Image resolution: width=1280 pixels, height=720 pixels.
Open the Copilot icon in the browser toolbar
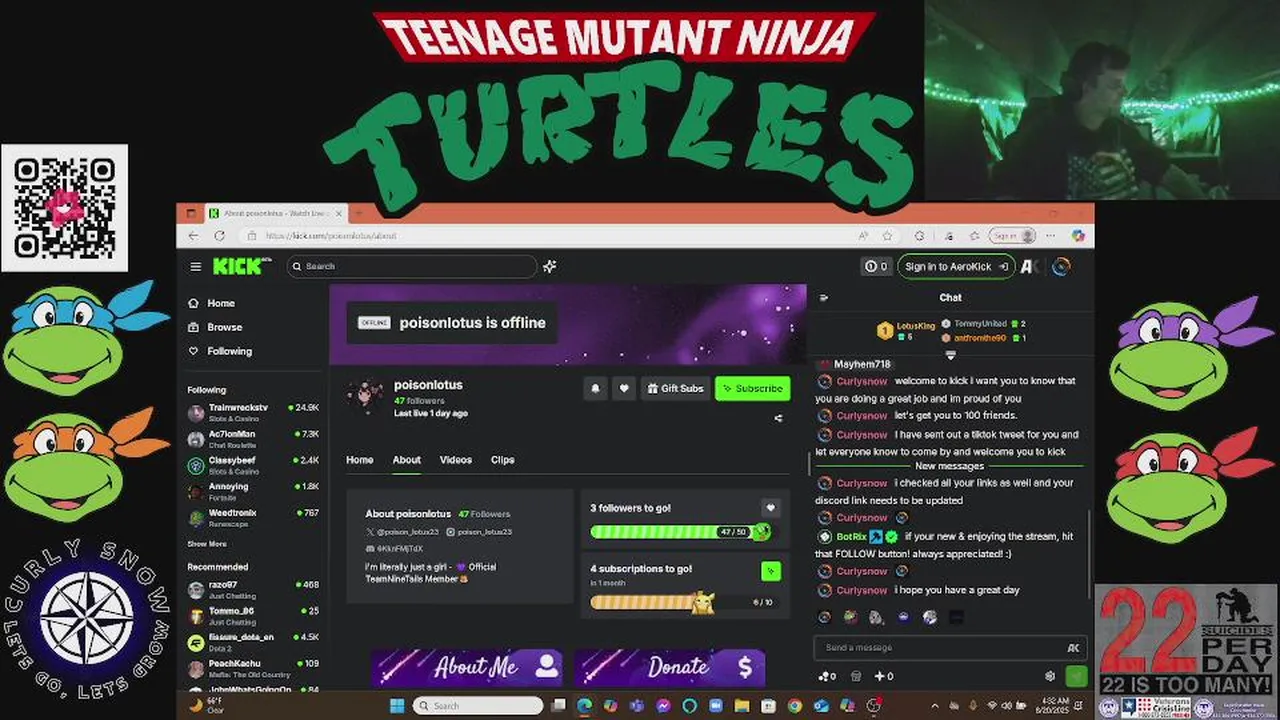pyautogui.click(x=1078, y=236)
